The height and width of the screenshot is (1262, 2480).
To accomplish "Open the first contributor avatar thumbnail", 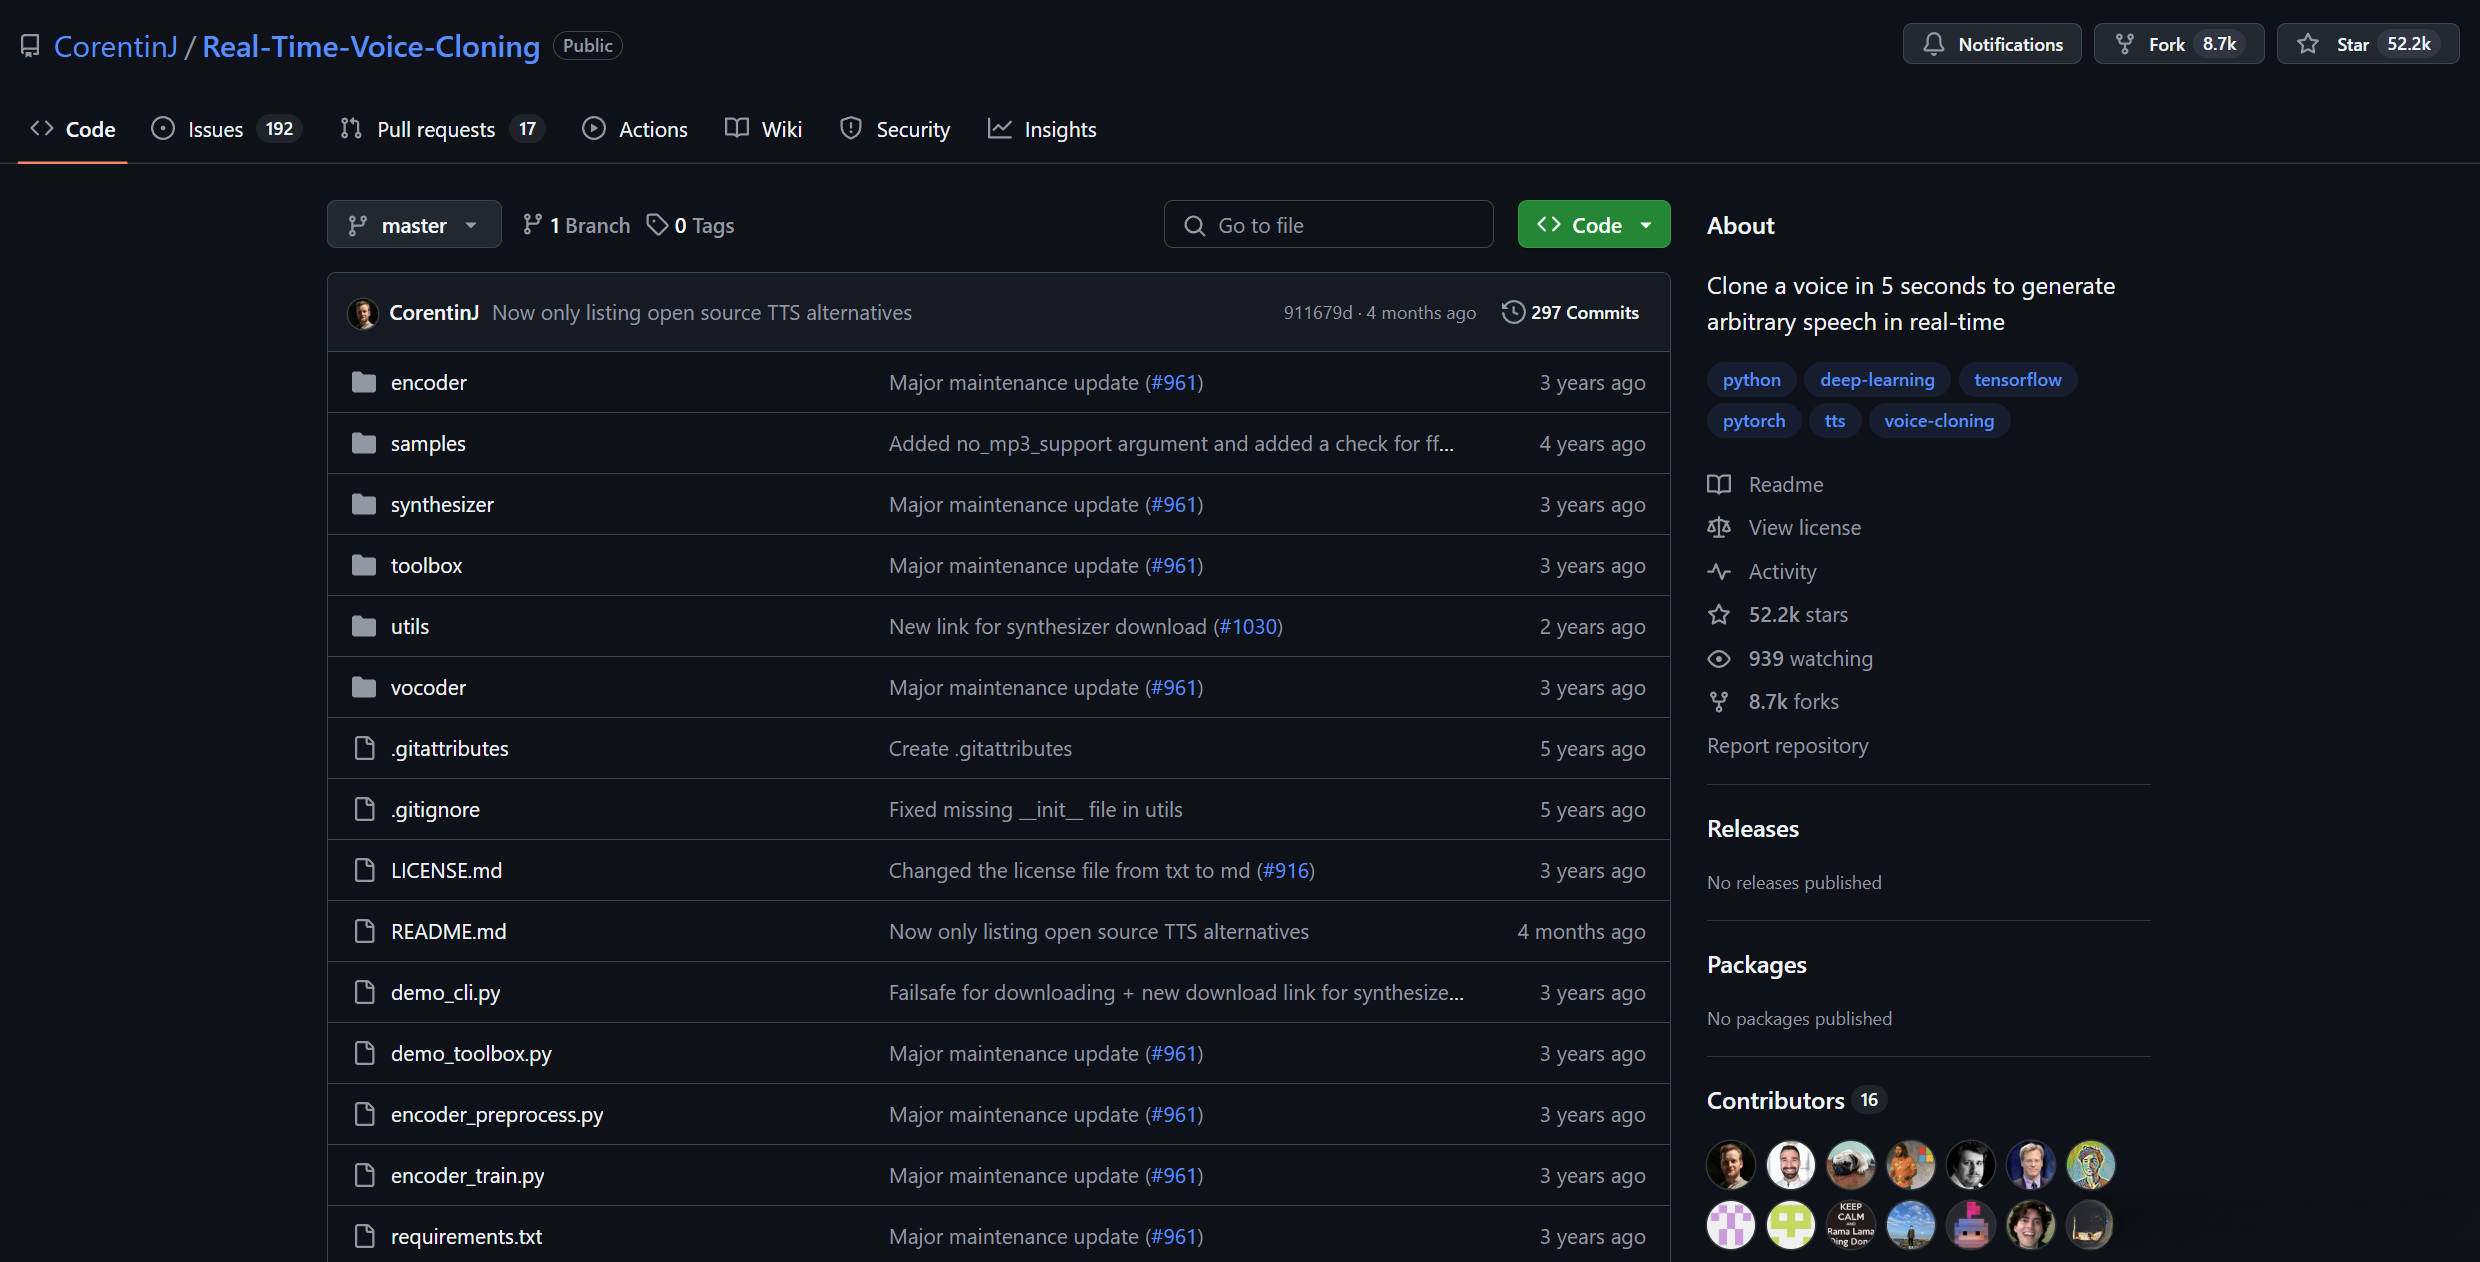I will [1730, 1165].
